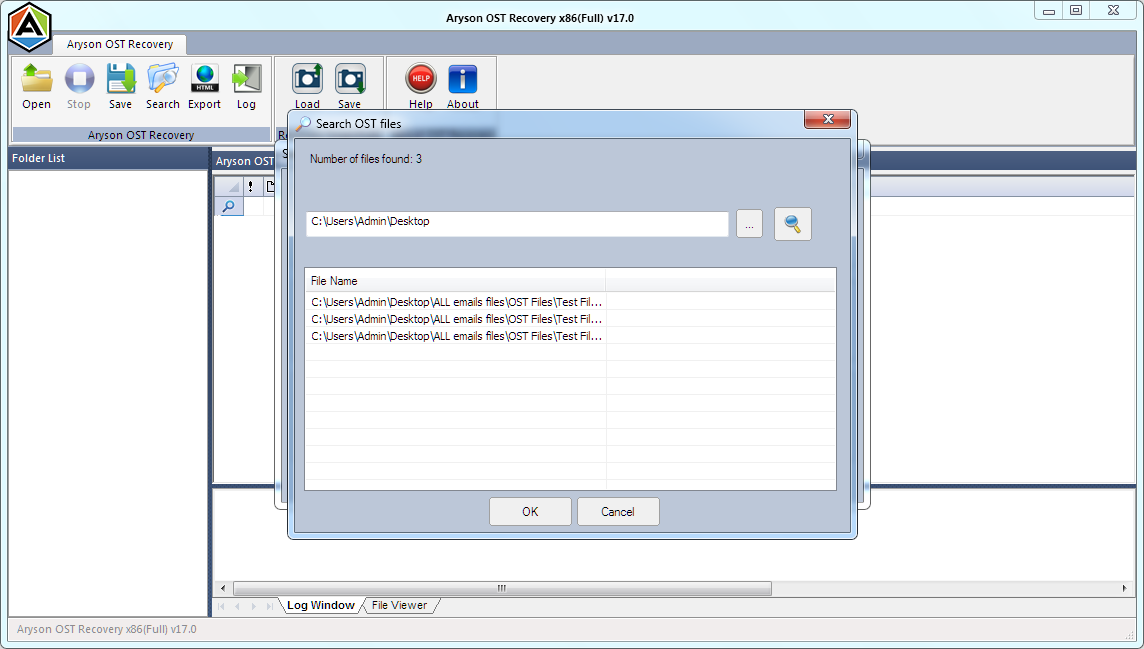Click the Folder List panel header
Viewport: 1144px width, 649px height.
coord(108,158)
